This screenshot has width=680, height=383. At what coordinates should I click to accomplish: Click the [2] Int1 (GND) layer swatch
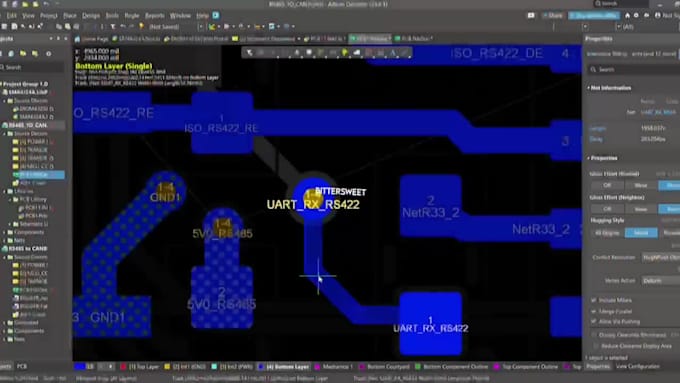[167, 367]
